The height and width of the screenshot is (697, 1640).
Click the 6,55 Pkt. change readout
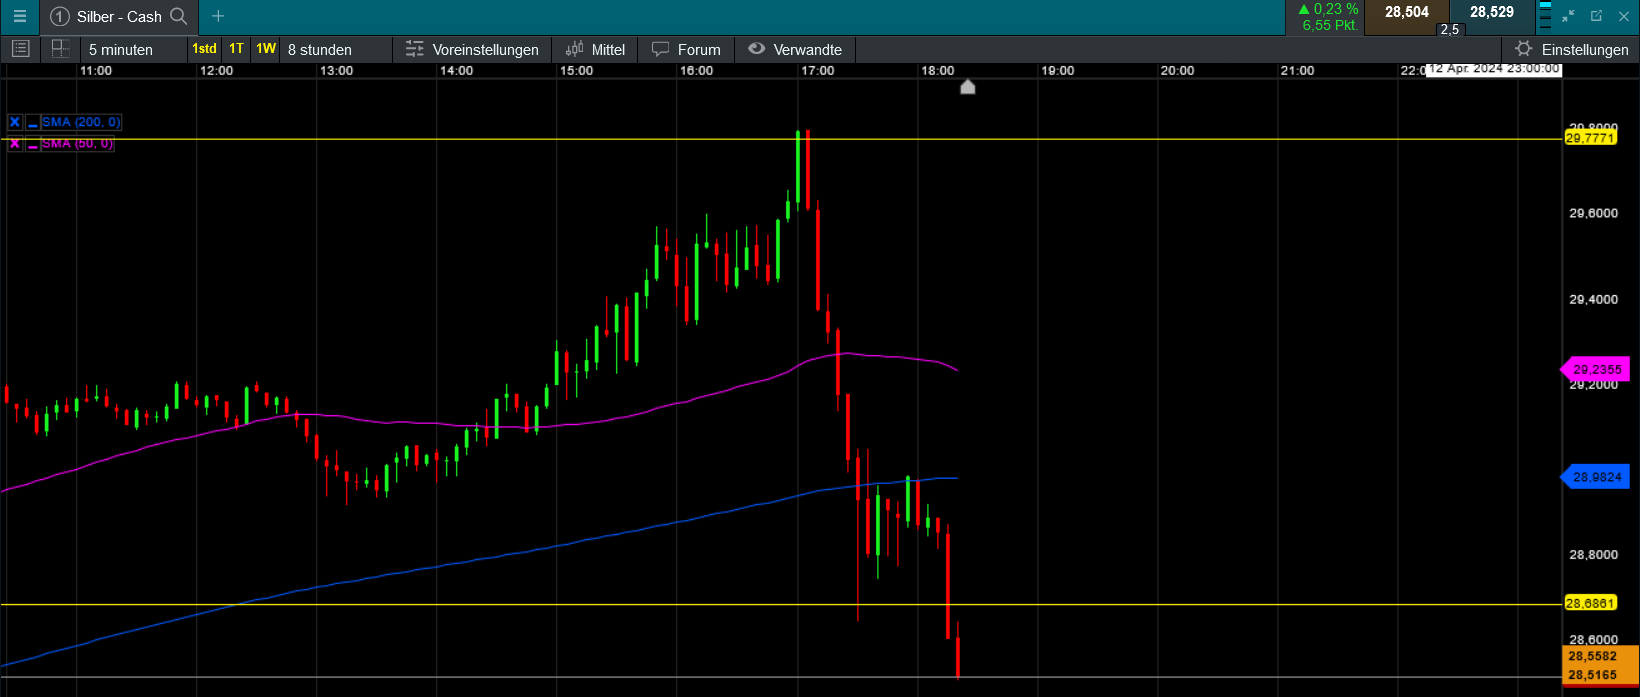pos(1330,25)
